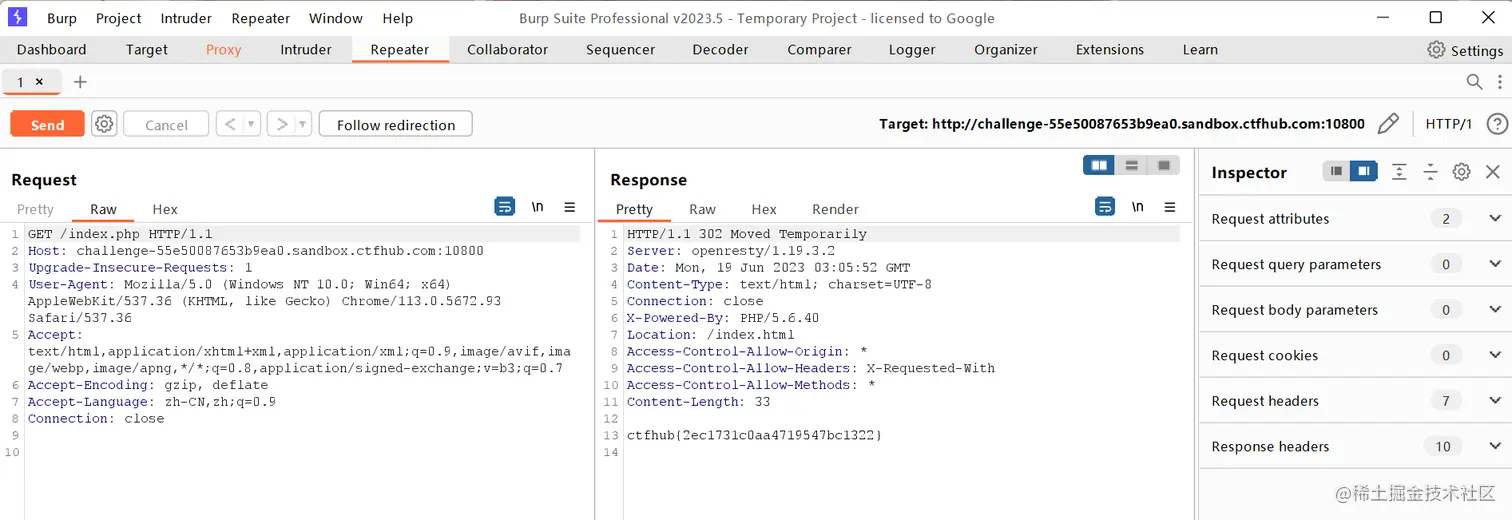Expand all Inspector sections icon
1512x520 pixels.
click(x=1399, y=172)
